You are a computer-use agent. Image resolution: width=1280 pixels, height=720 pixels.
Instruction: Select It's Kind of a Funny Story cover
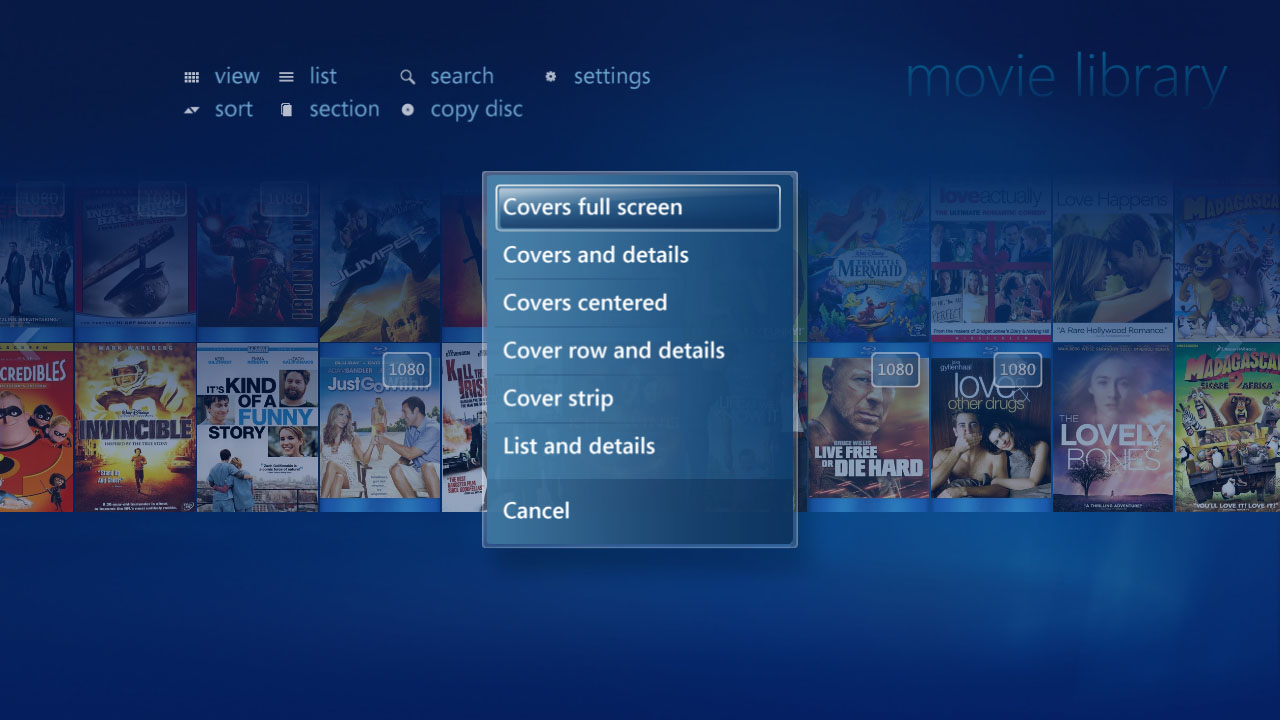point(258,427)
